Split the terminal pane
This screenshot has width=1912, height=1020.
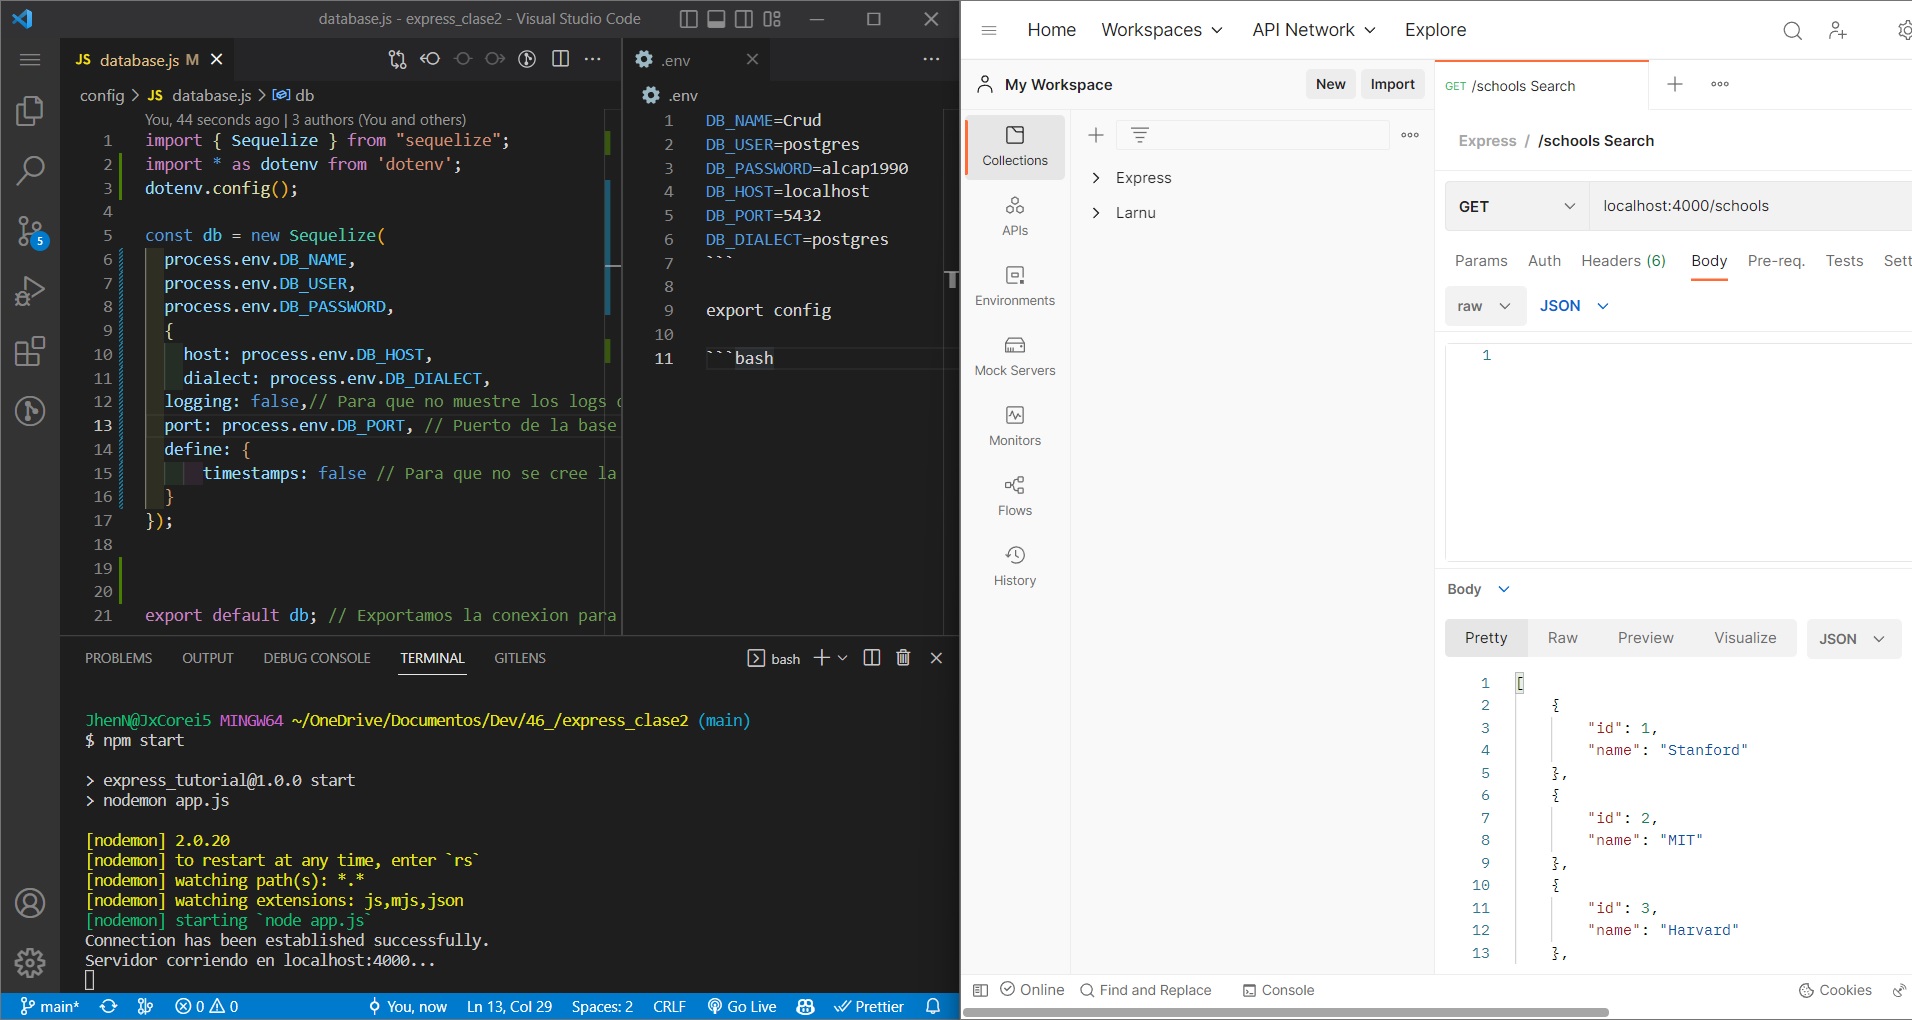coord(872,657)
